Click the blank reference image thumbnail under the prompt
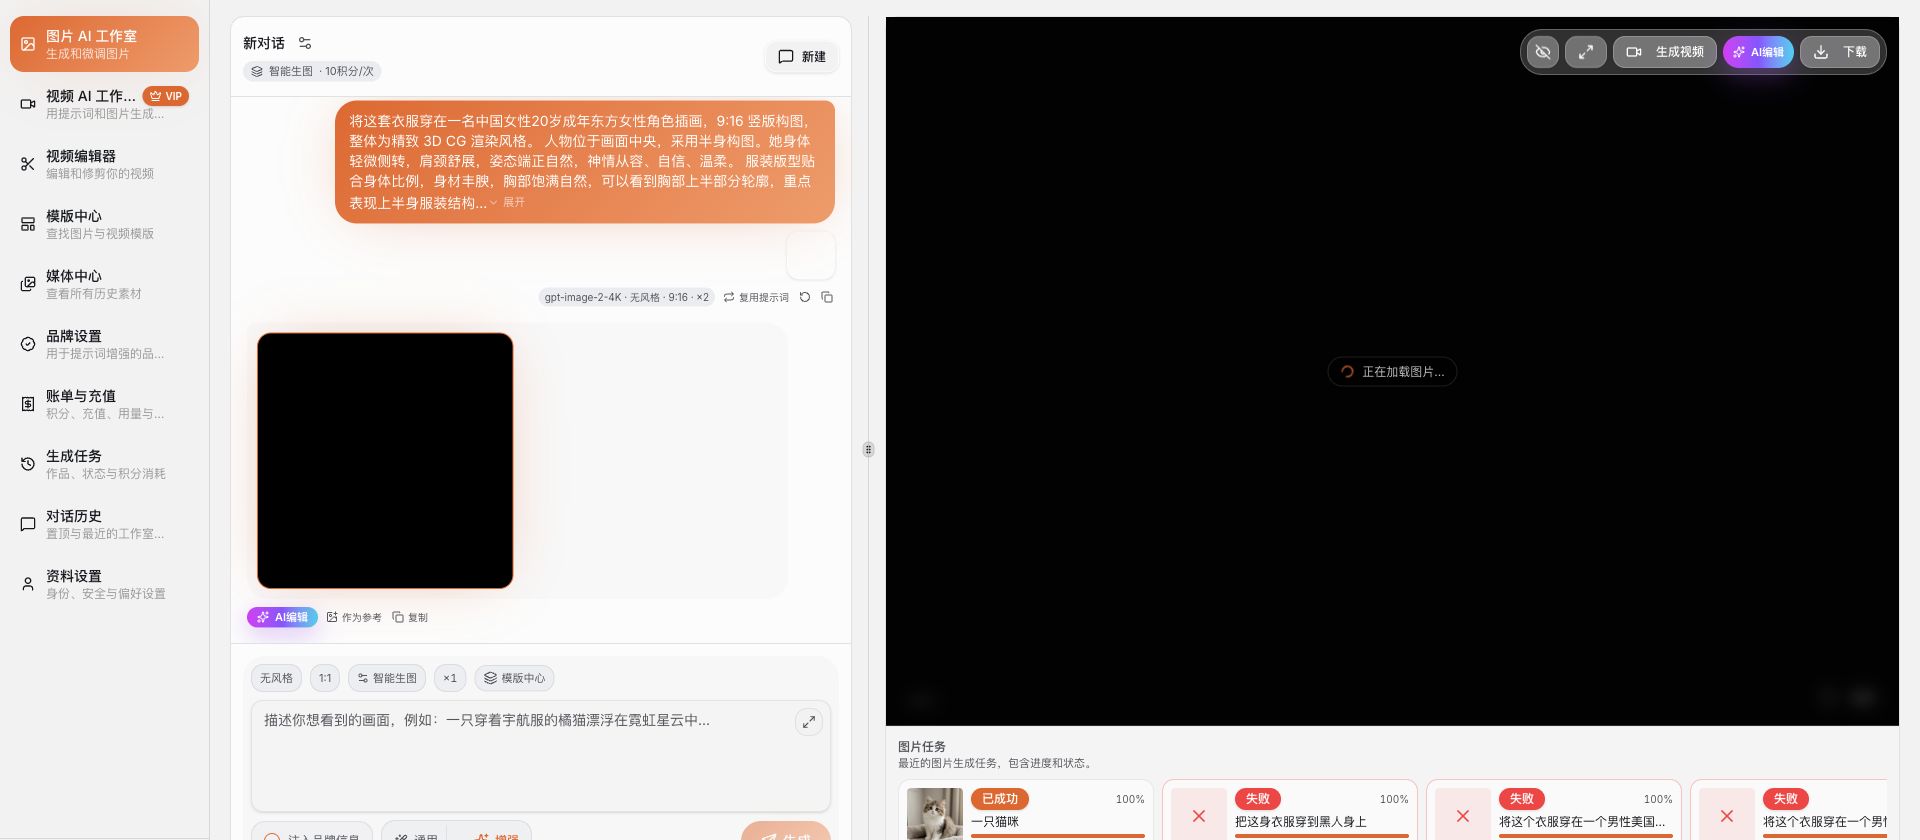This screenshot has width=1920, height=840. click(x=811, y=255)
